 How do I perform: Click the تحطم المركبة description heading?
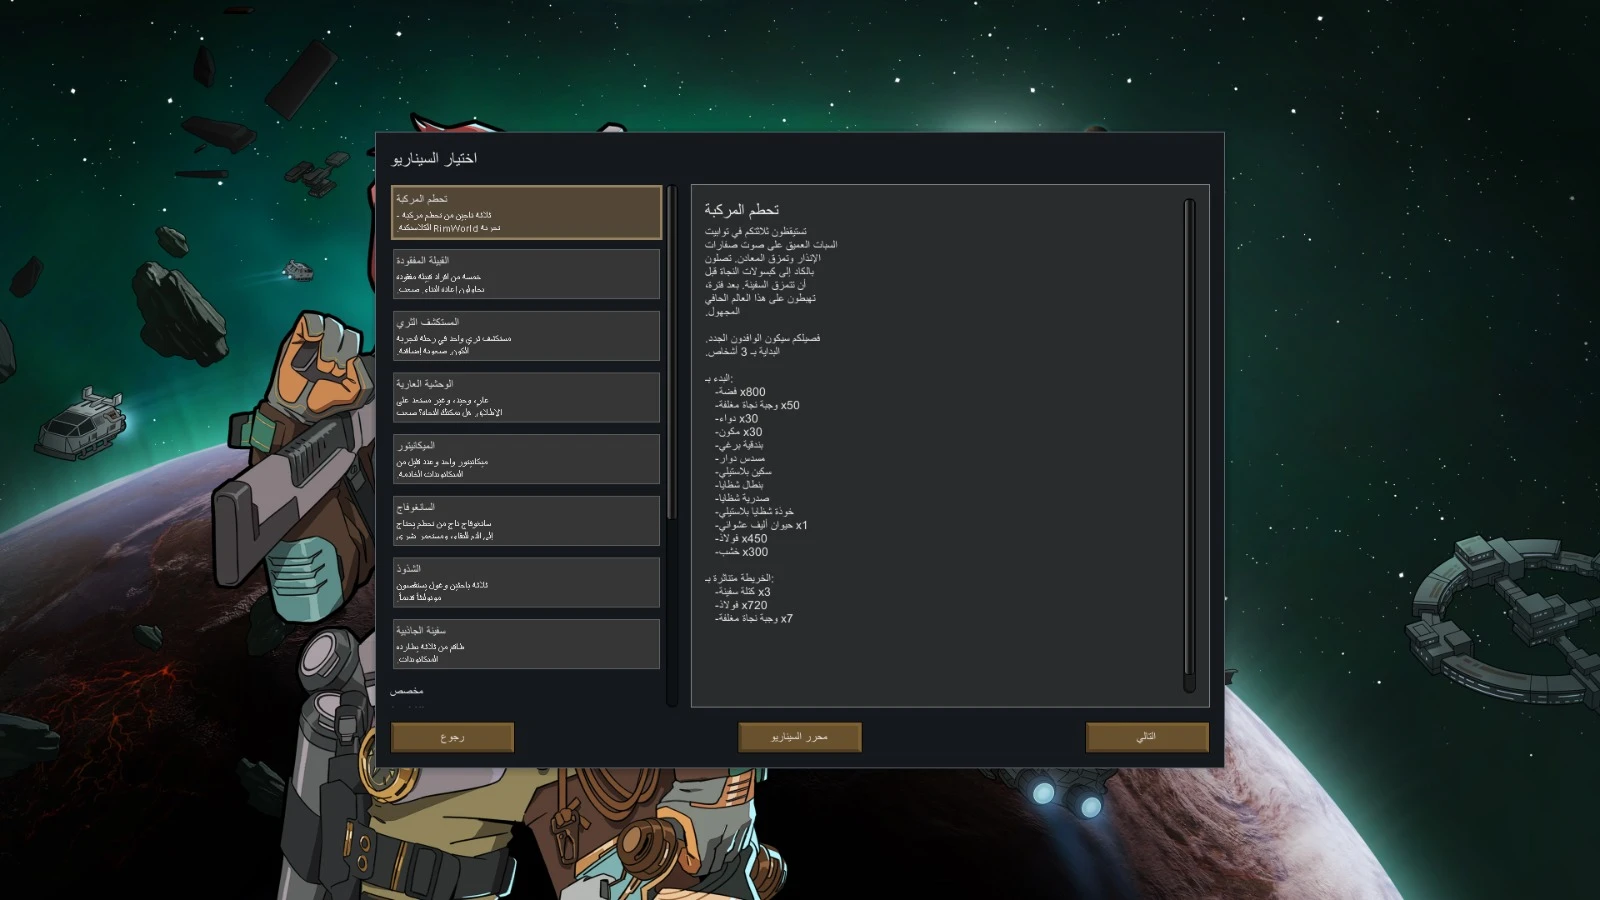pyautogui.click(x=741, y=210)
